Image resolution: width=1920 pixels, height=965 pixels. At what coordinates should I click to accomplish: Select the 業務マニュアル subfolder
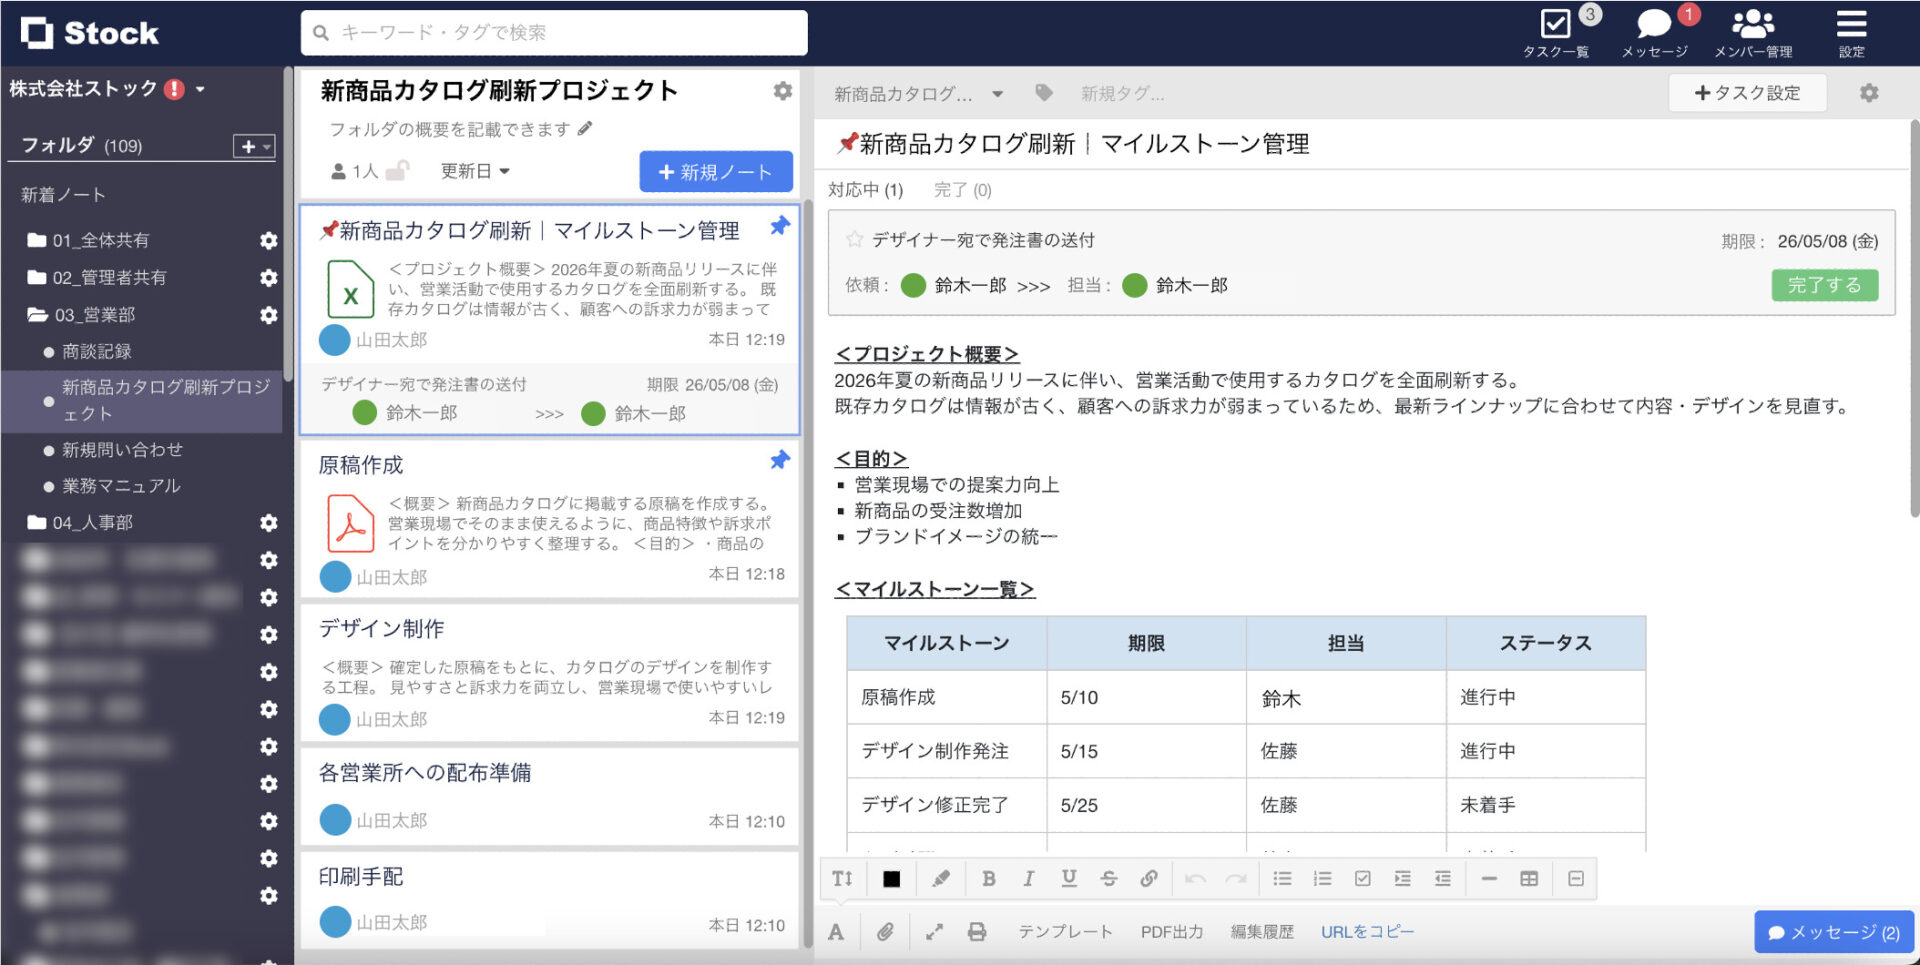[121, 486]
